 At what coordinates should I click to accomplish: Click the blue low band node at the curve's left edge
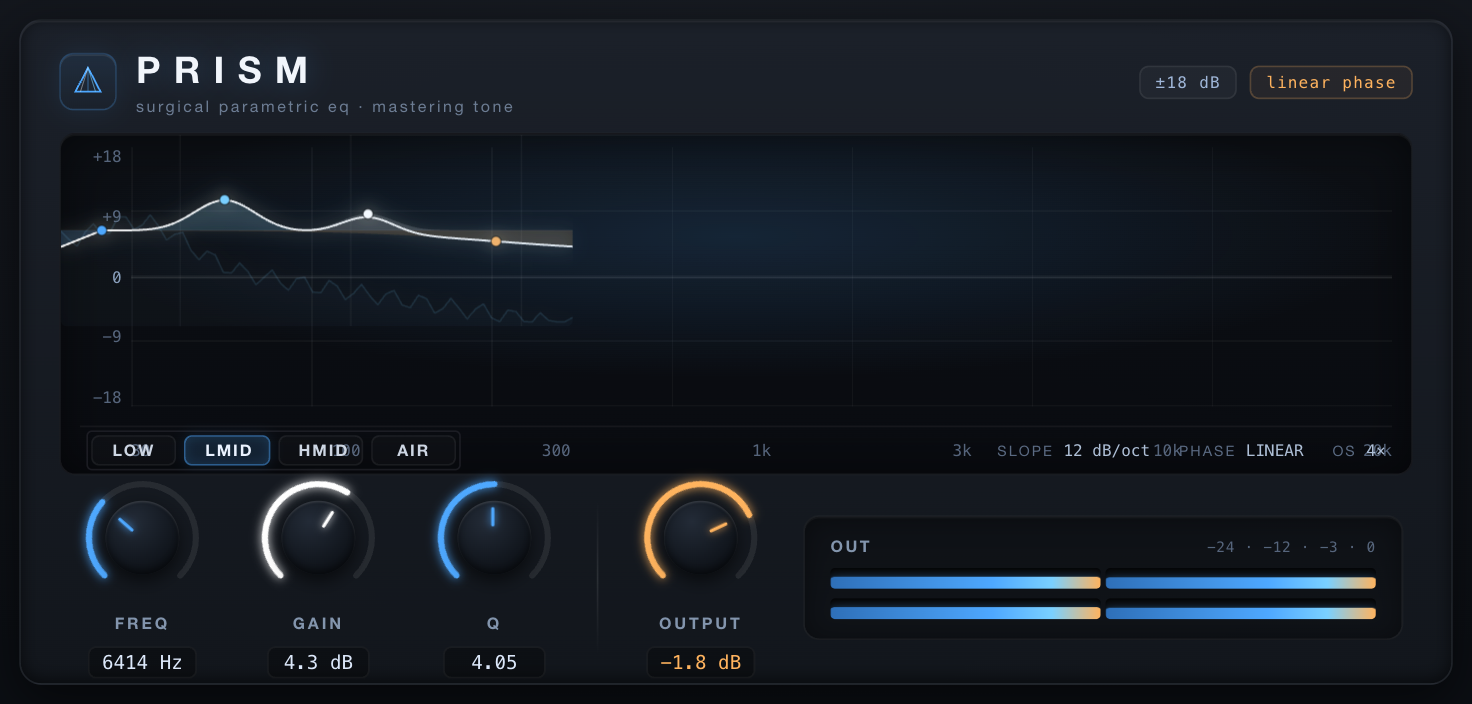(x=102, y=230)
